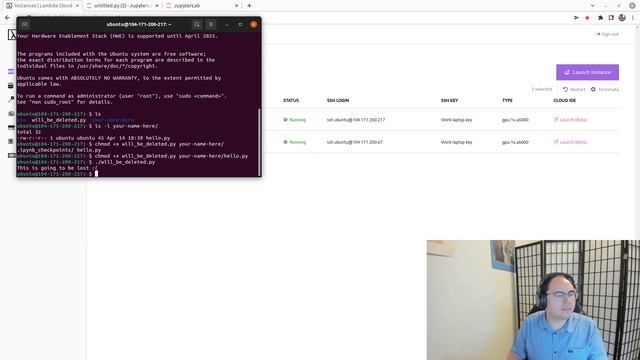640x360 pixels.
Task: Click the 2 selected count label
Action: click(x=541, y=89)
